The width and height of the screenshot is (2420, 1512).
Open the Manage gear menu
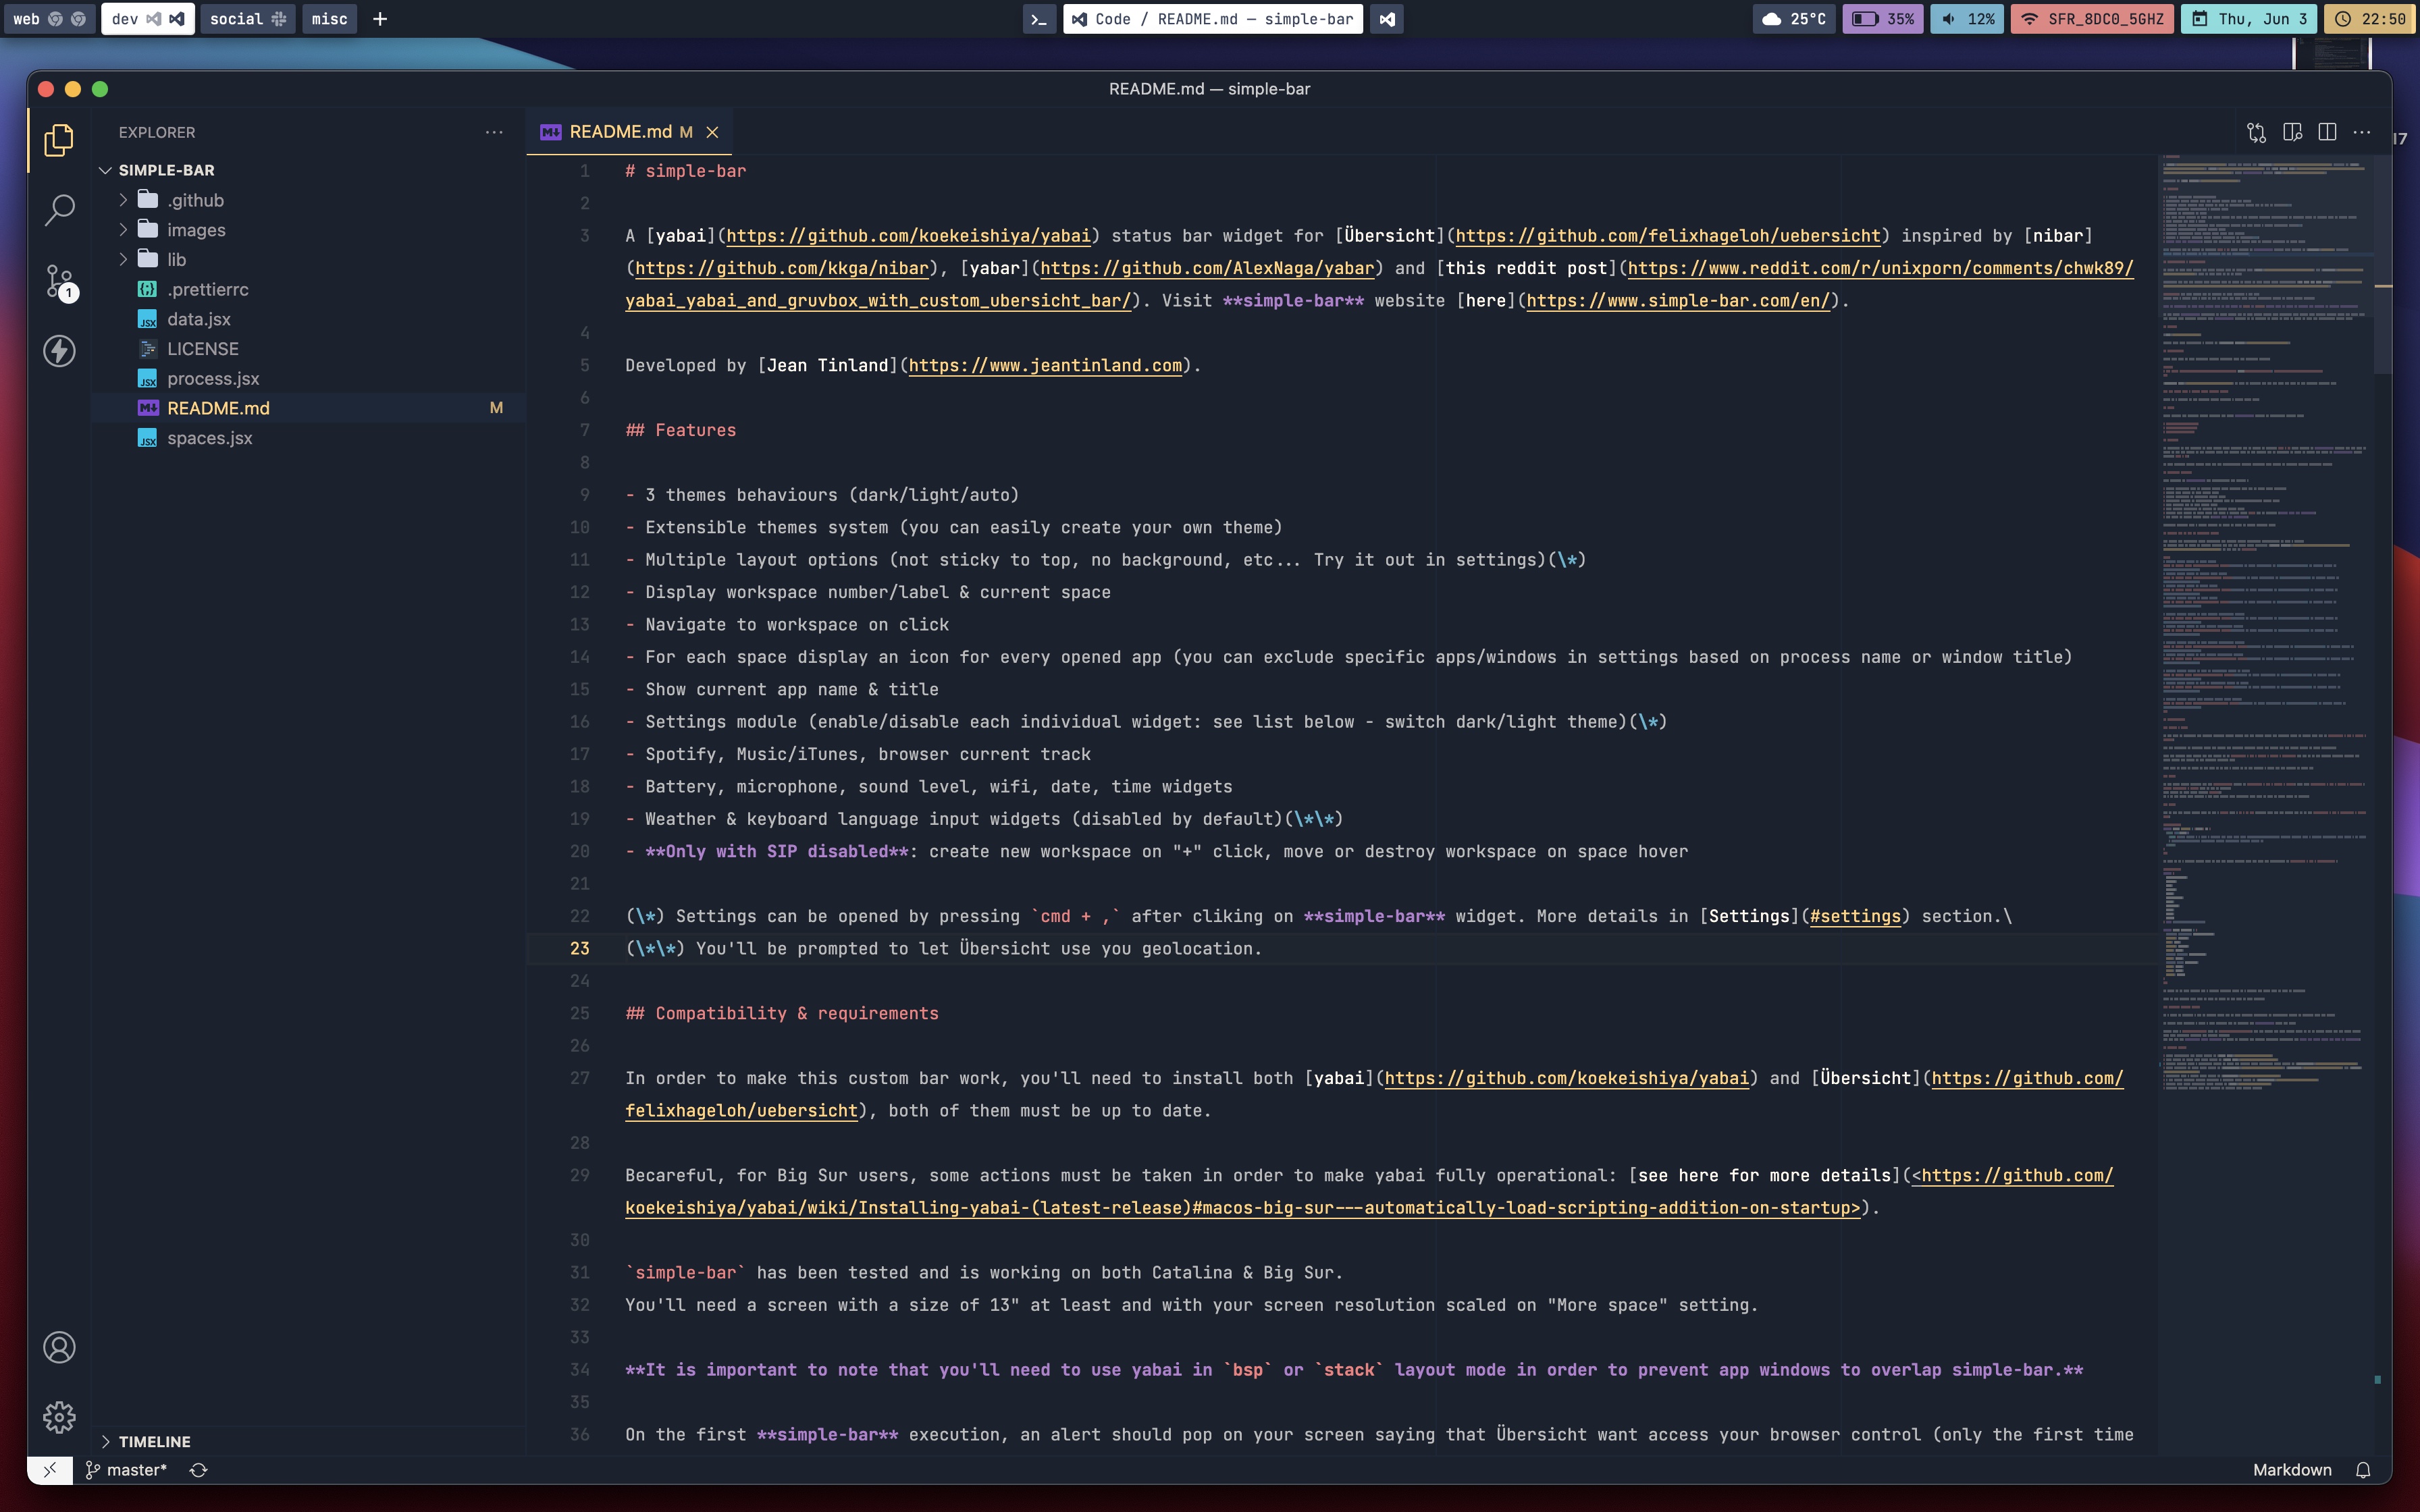(x=59, y=1417)
